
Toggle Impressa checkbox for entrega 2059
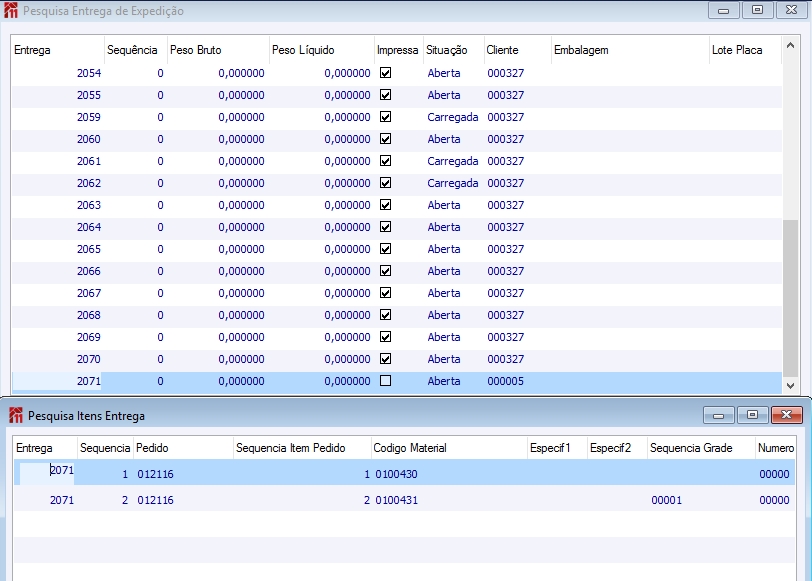click(385, 117)
